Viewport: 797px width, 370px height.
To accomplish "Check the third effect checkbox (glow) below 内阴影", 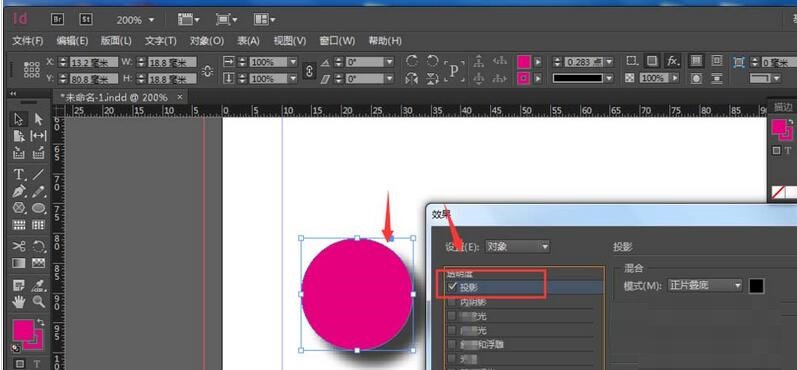I will coord(452,316).
